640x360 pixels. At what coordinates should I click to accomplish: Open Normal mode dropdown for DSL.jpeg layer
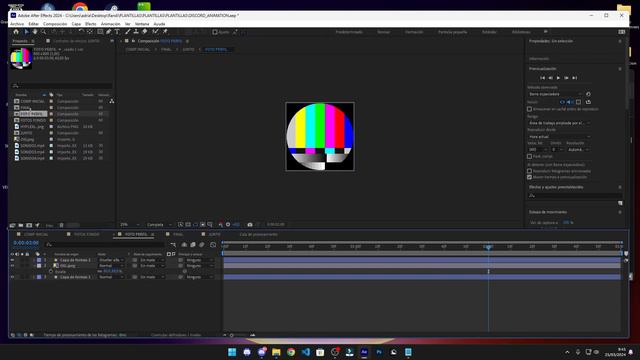tap(111, 266)
